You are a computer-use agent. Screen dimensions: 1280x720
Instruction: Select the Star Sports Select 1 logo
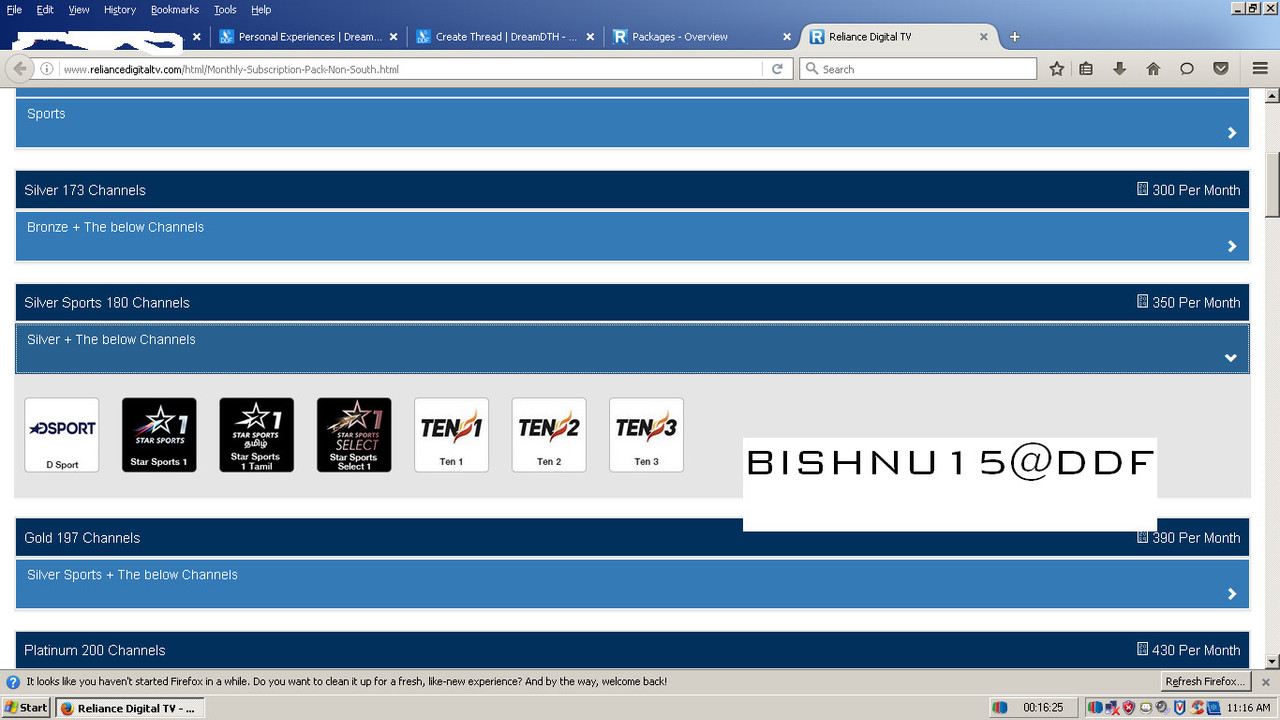click(354, 435)
